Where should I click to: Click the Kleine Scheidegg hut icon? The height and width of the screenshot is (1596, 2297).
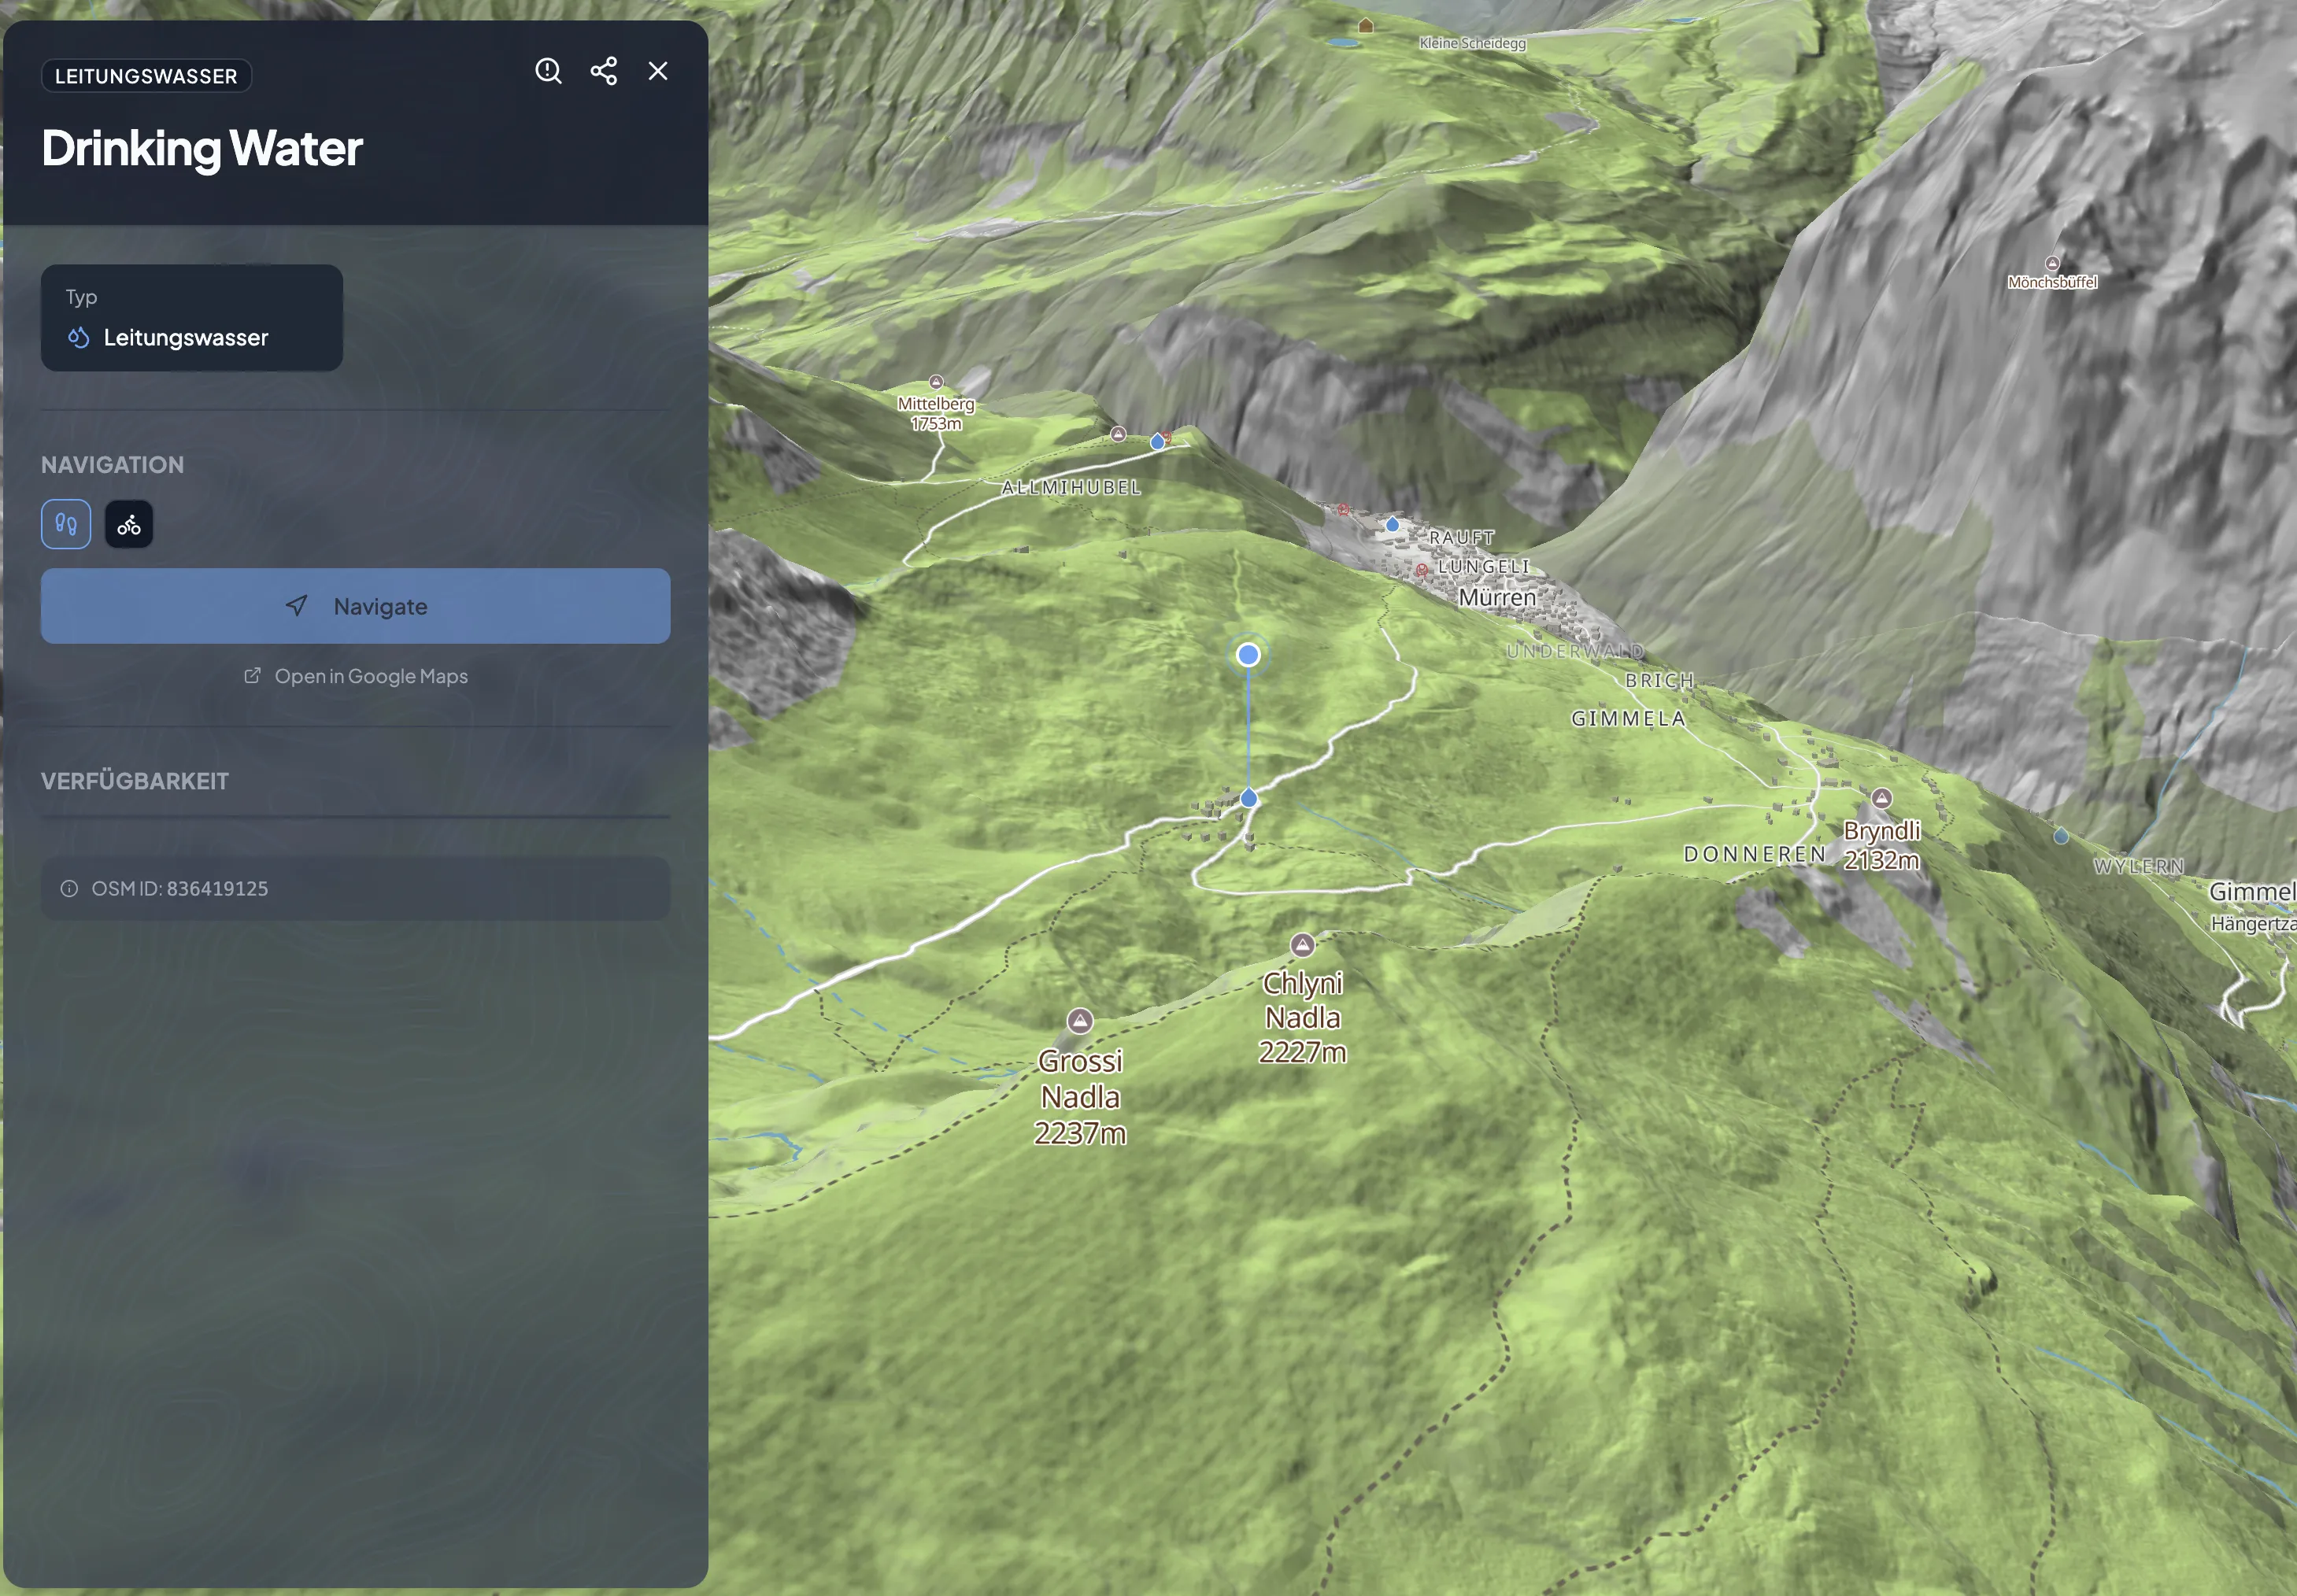(1366, 25)
